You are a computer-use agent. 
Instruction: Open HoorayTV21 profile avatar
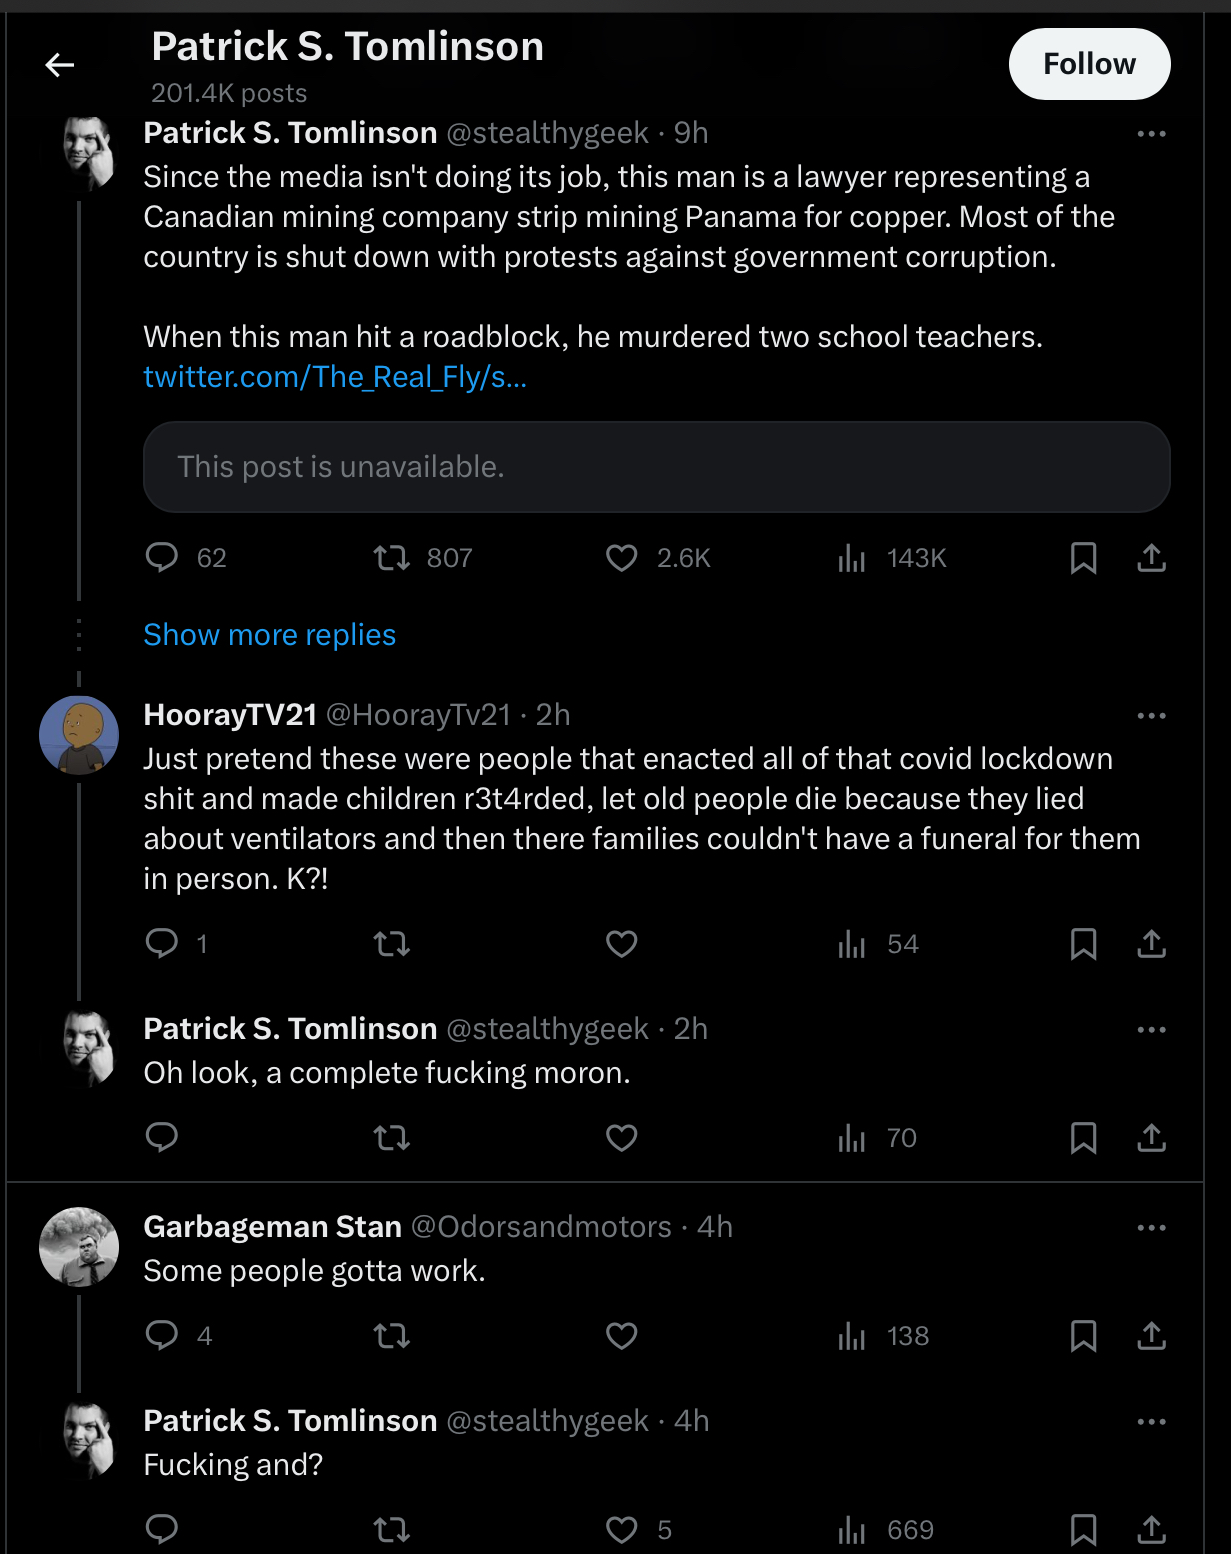[79, 735]
